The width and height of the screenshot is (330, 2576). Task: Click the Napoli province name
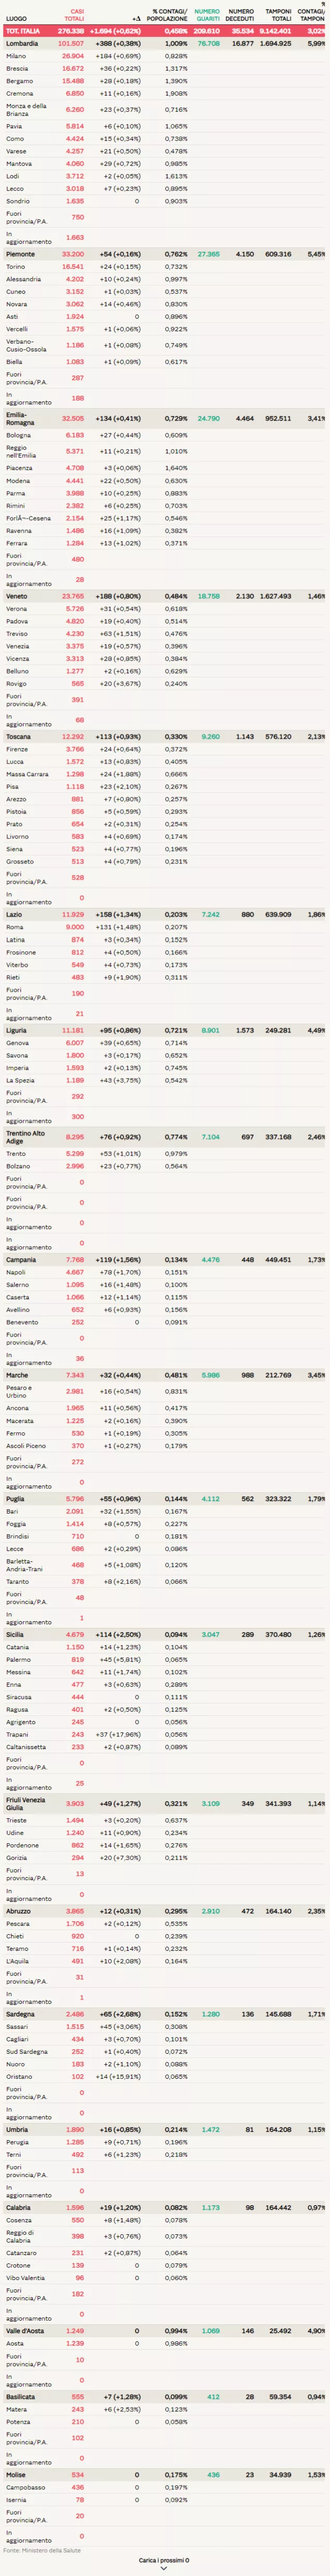tap(15, 1273)
